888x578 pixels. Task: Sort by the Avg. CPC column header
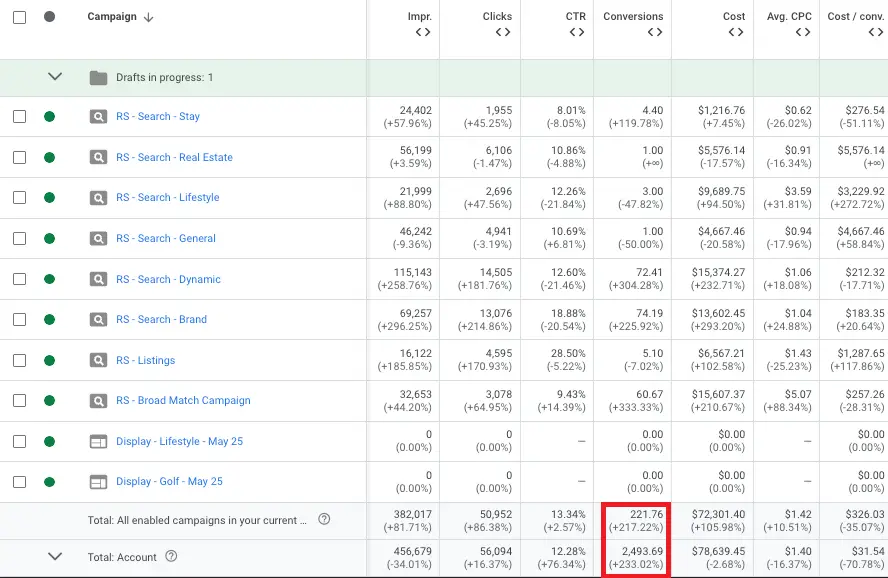[x=789, y=16]
